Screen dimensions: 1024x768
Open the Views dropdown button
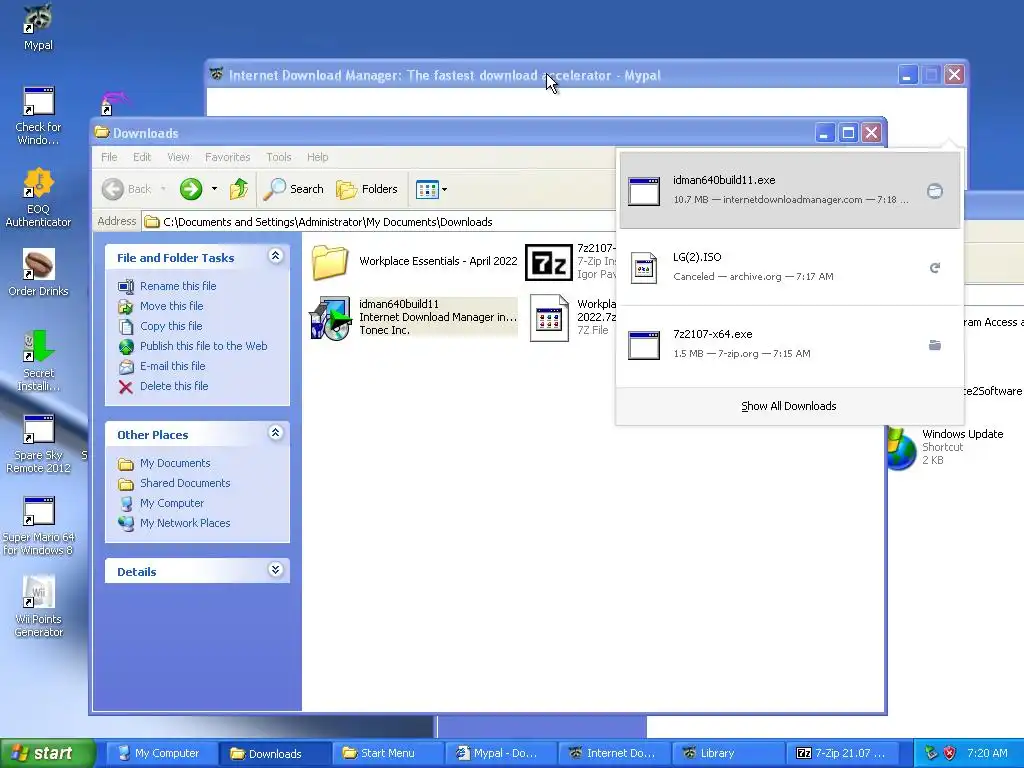pos(431,189)
